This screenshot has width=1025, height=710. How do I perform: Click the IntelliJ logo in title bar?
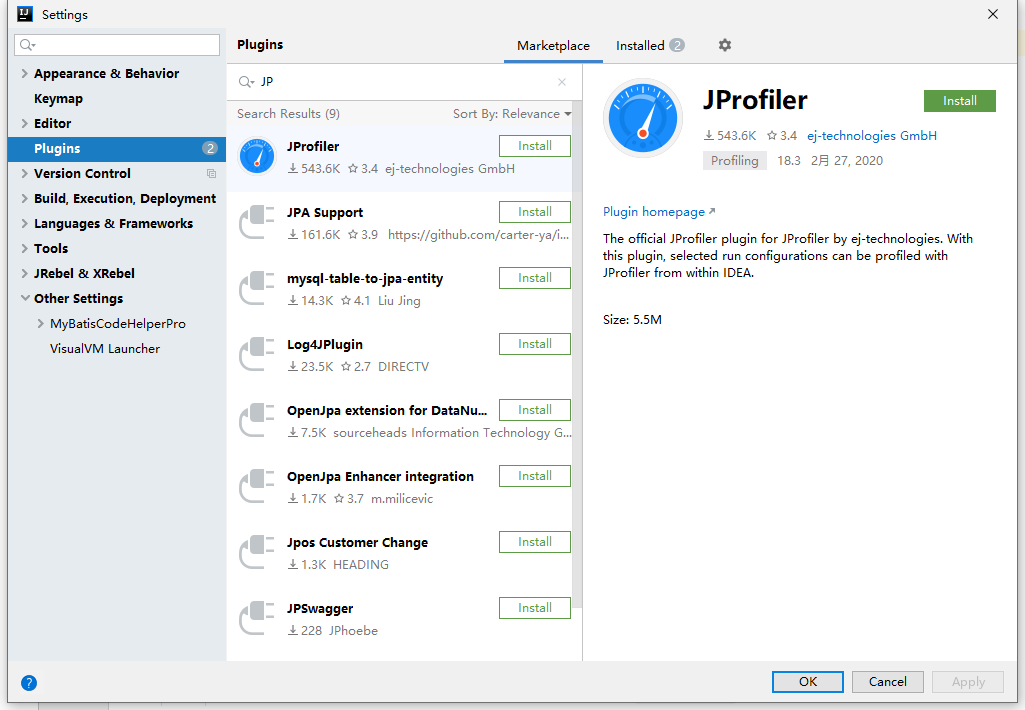pyautogui.click(x=25, y=14)
